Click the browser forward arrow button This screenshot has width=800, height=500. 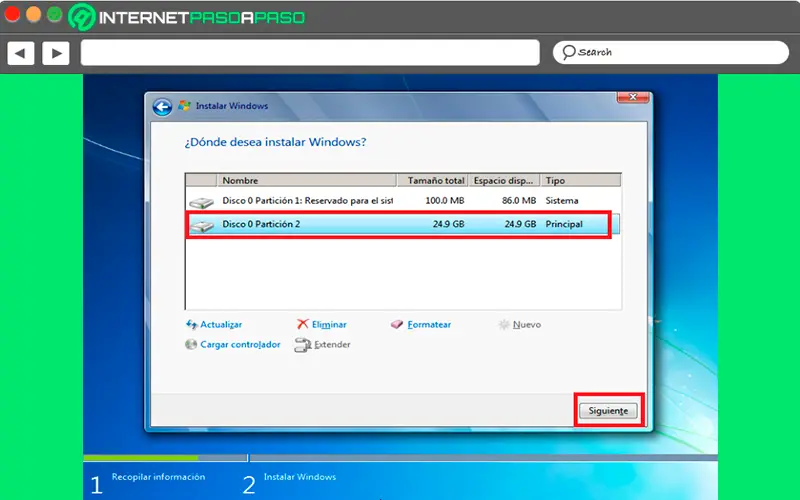[56, 53]
